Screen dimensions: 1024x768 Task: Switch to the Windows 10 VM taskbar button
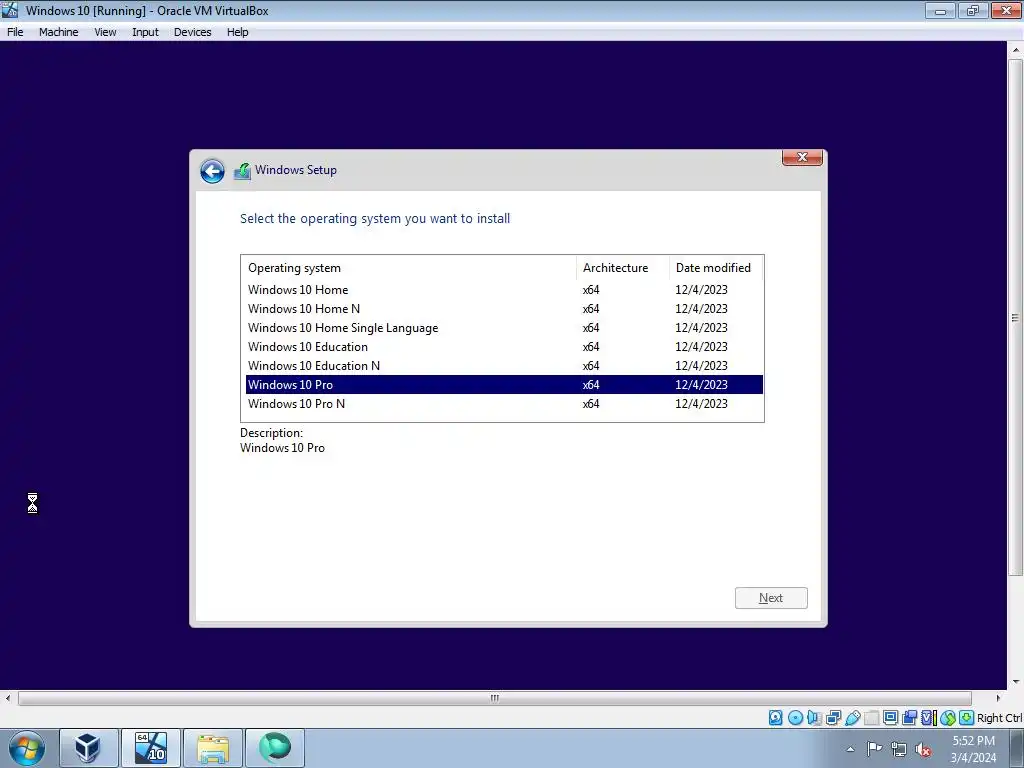coord(151,748)
